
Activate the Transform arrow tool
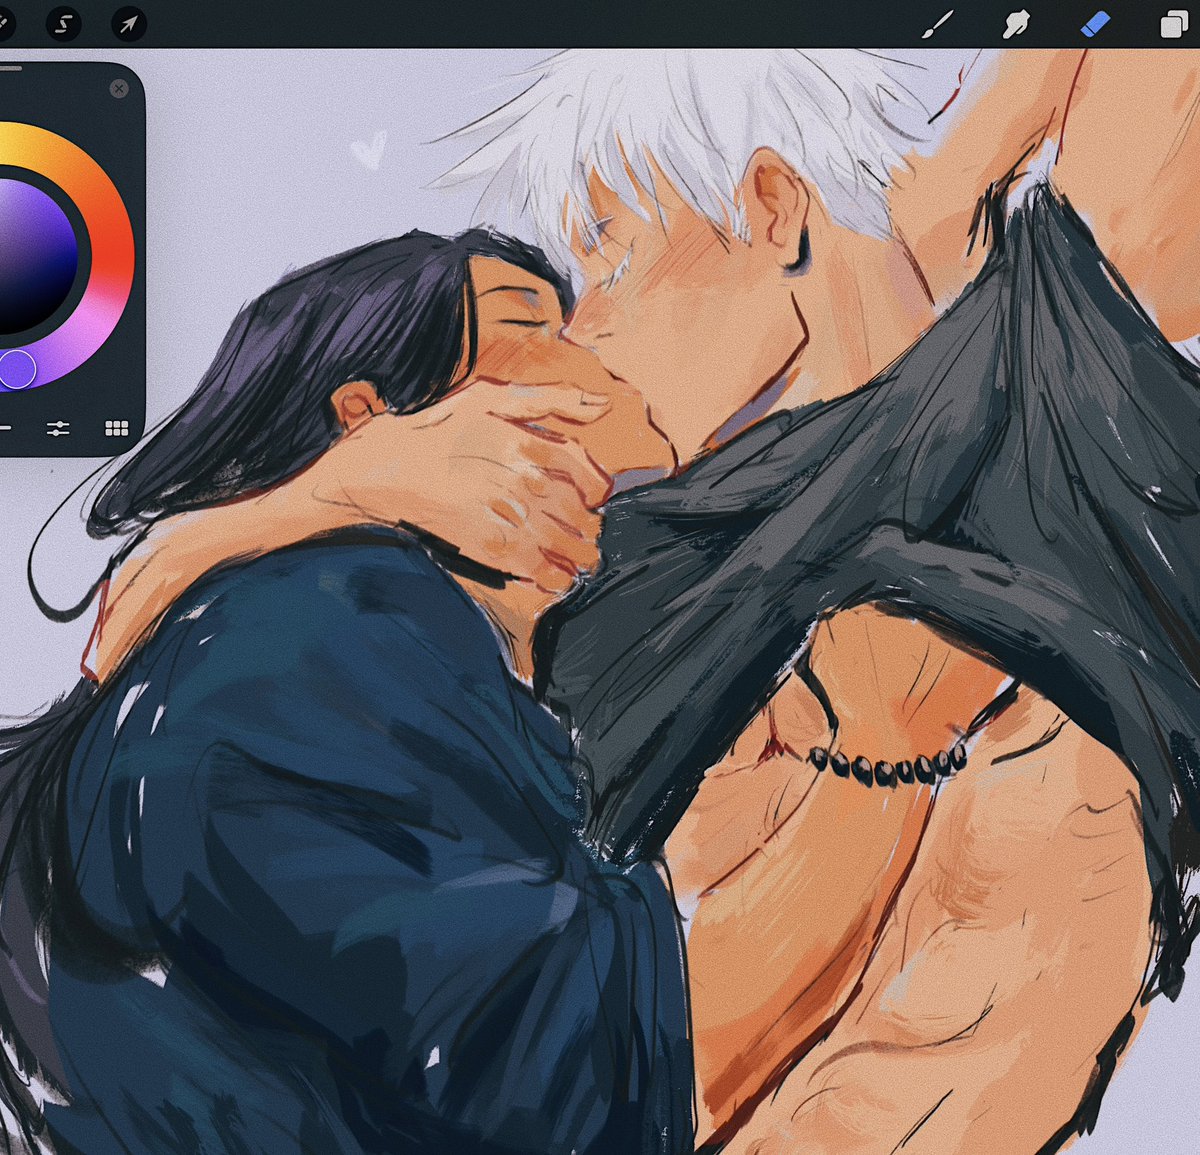point(128,24)
